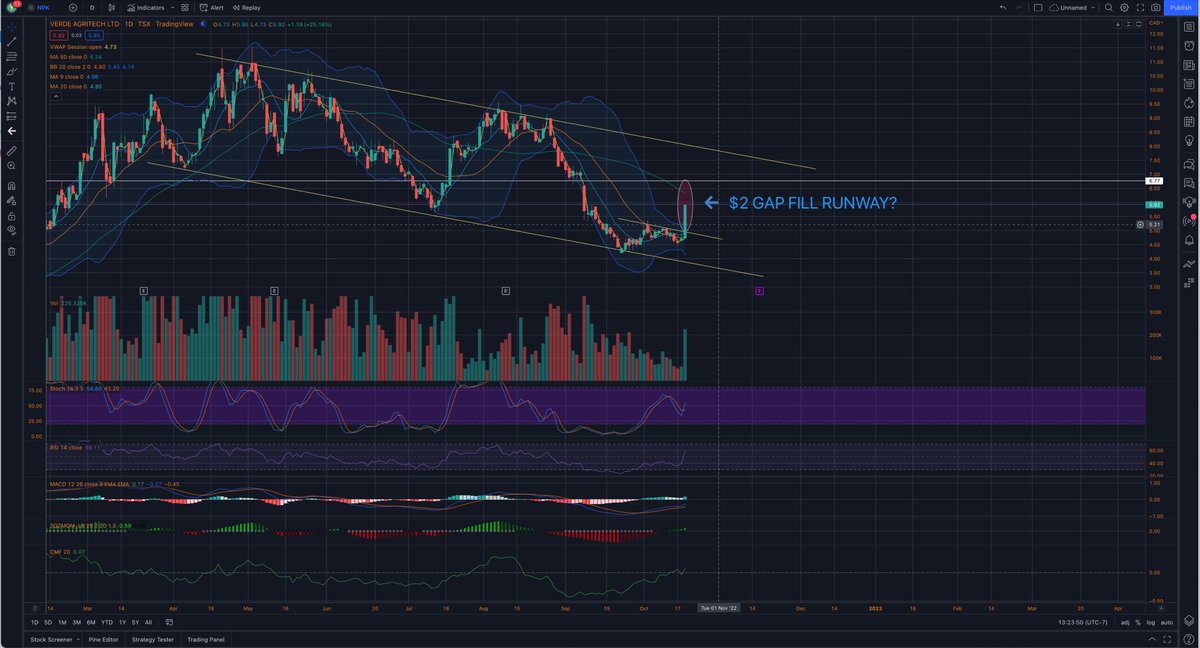
Task: Click the 6.77 horizontal line price label
Action: click(1154, 182)
